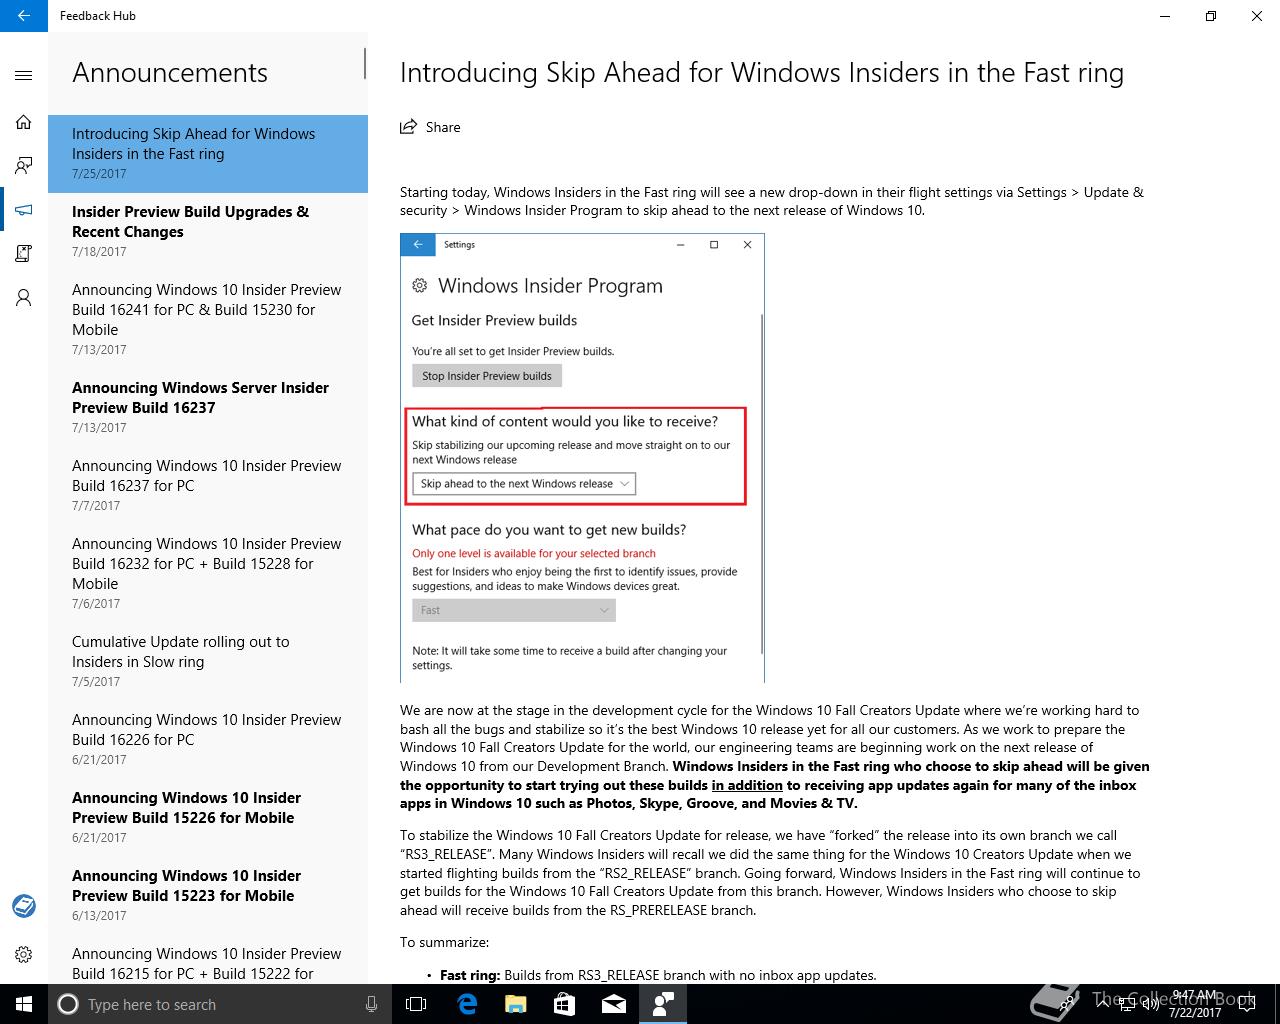The height and width of the screenshot is (1024, 1280).
Task: Open the Windows Start menu
Action: (24, 1004)
